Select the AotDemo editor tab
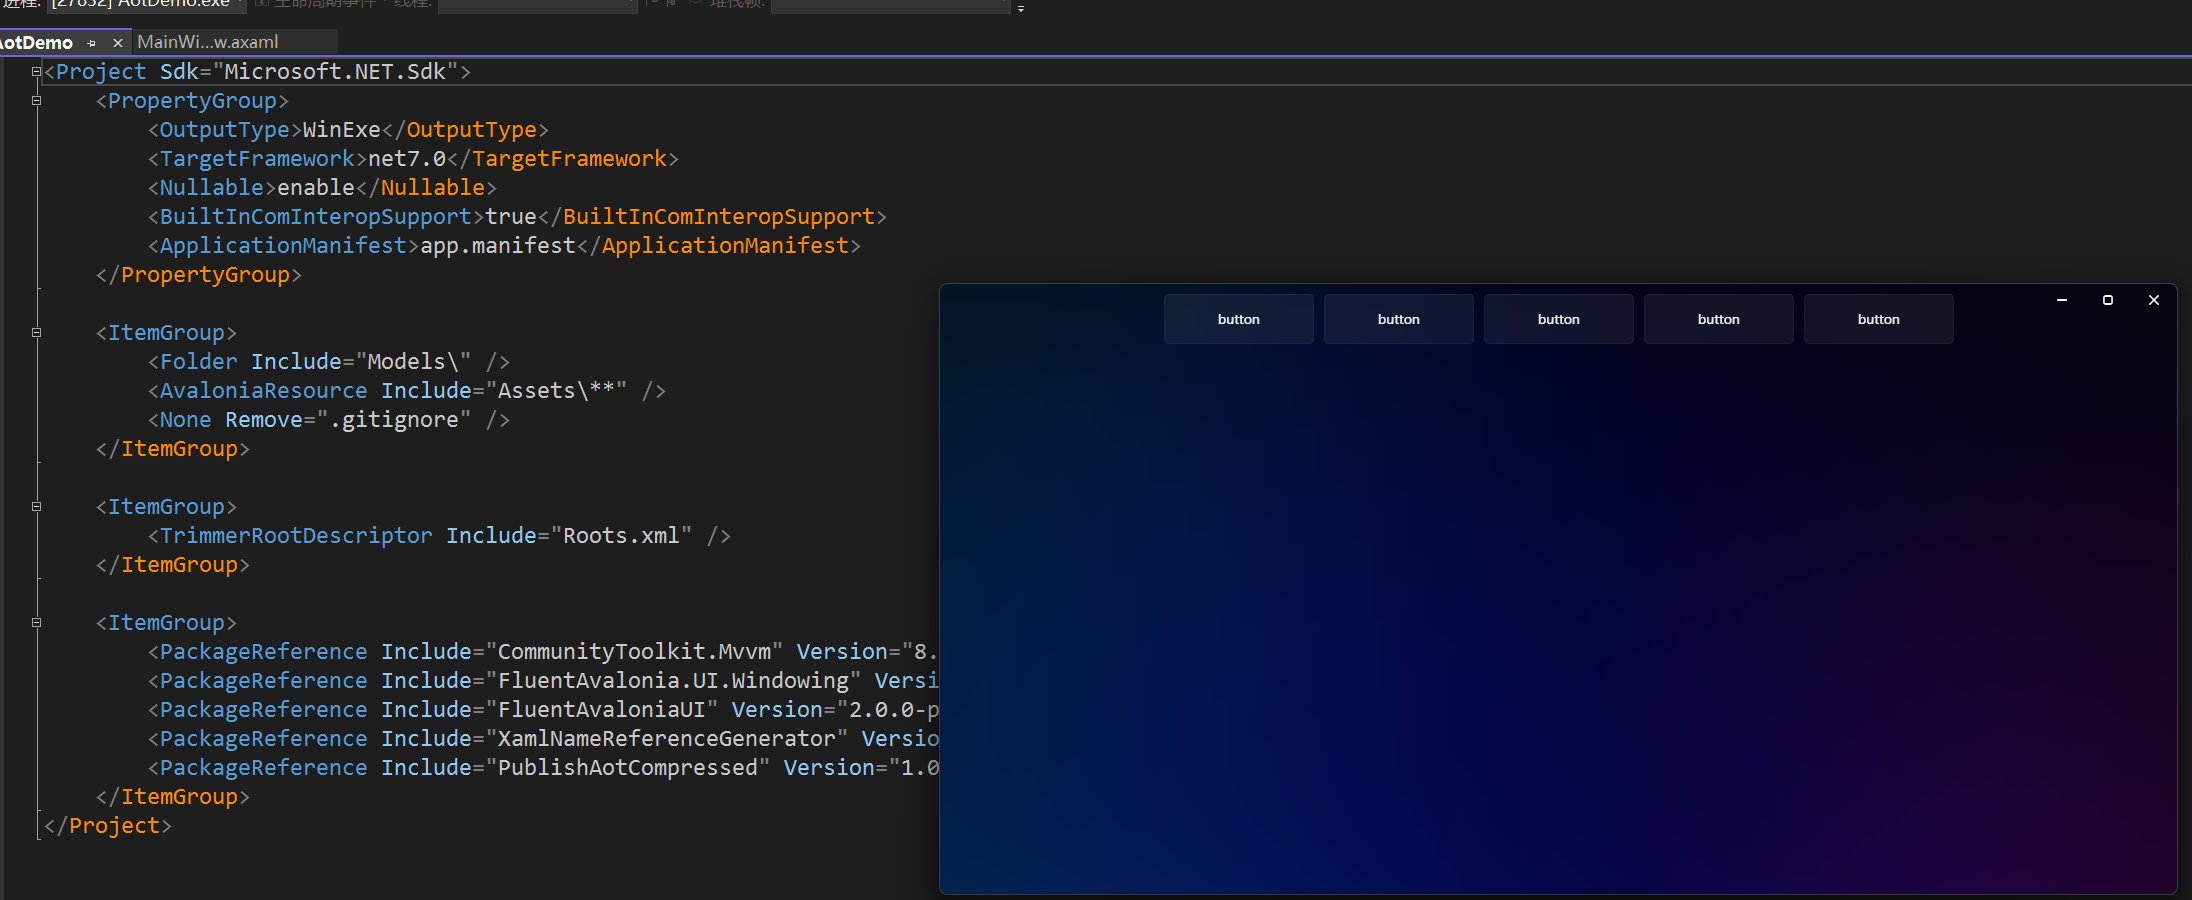 pos(40,42)
